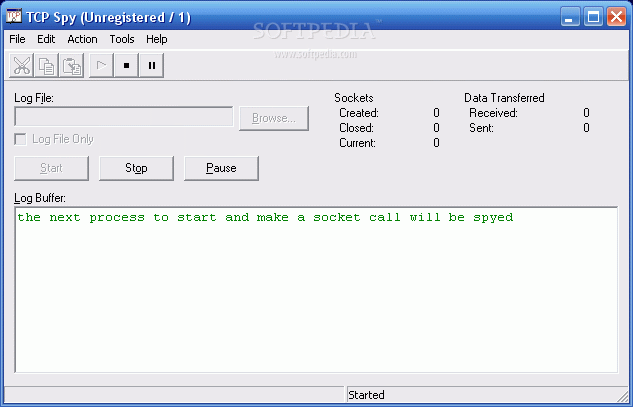Click the Stop square toolbar icon
633x407 pixels.
click(126, 65)
